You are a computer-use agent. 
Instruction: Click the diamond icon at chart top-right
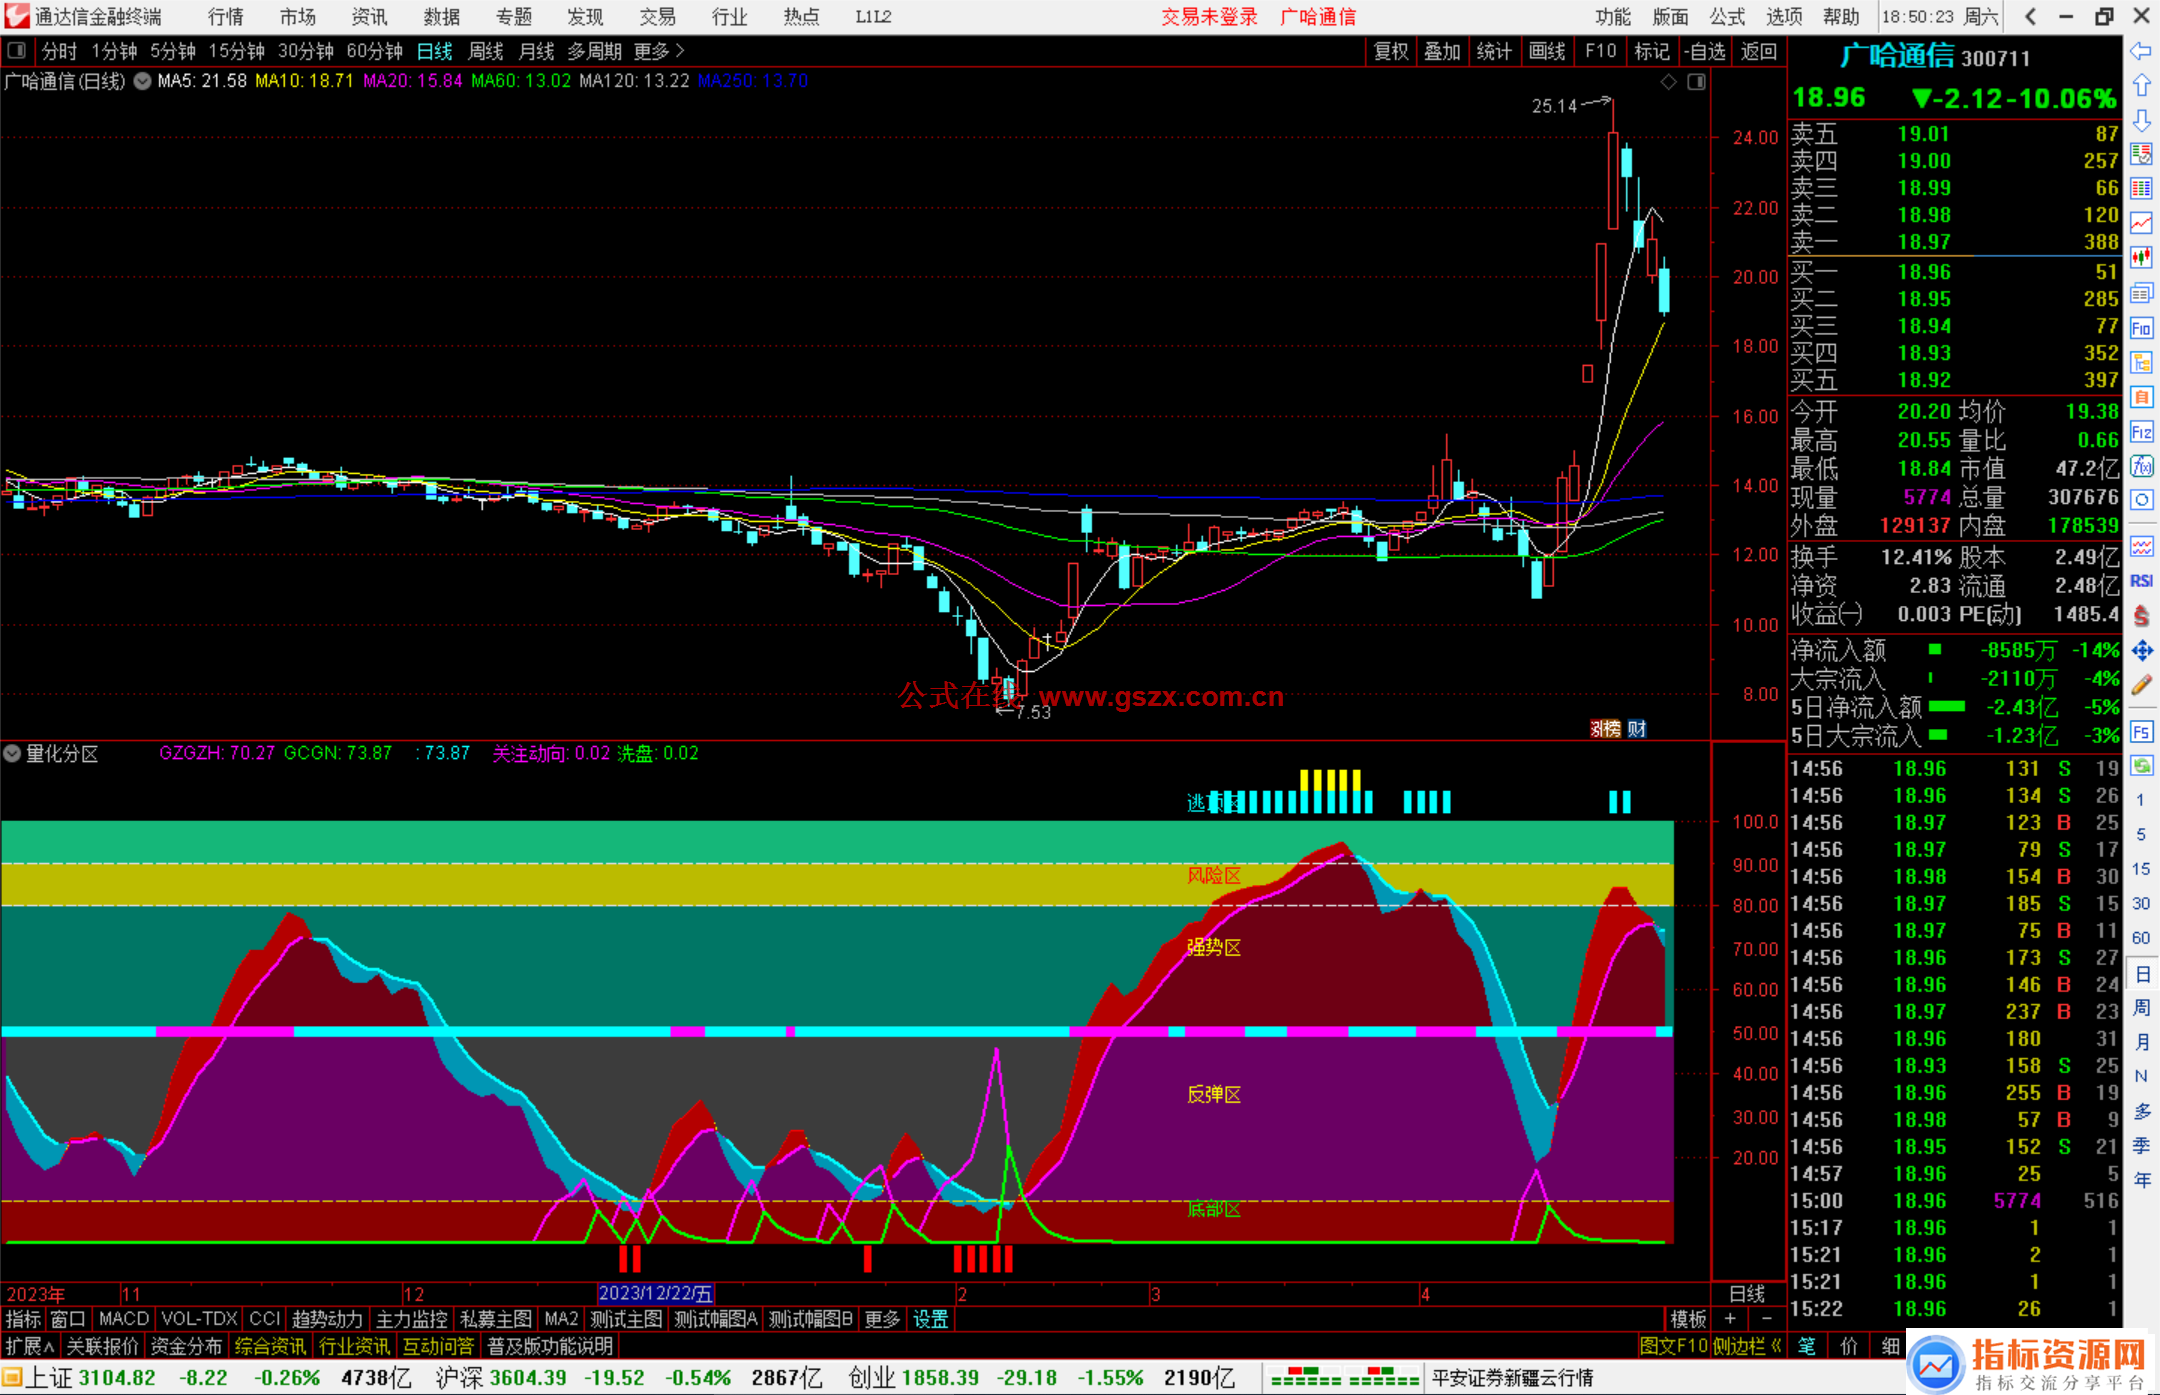(x=1668, y=82)
